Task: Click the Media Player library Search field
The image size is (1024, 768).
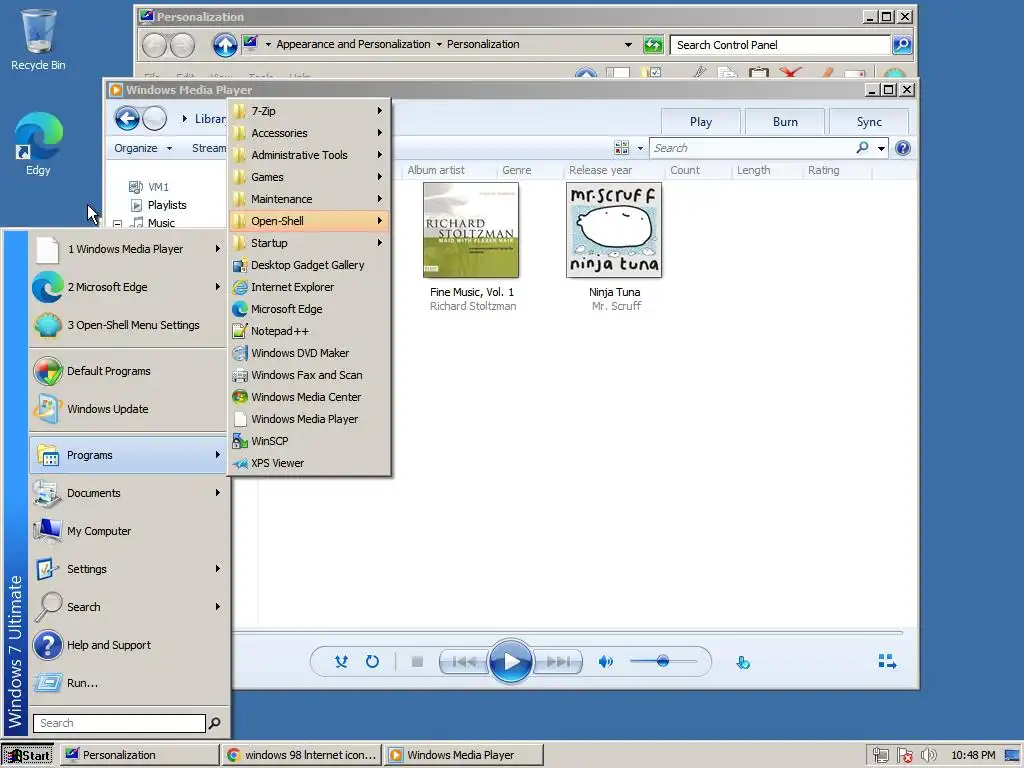Action: 752,148
